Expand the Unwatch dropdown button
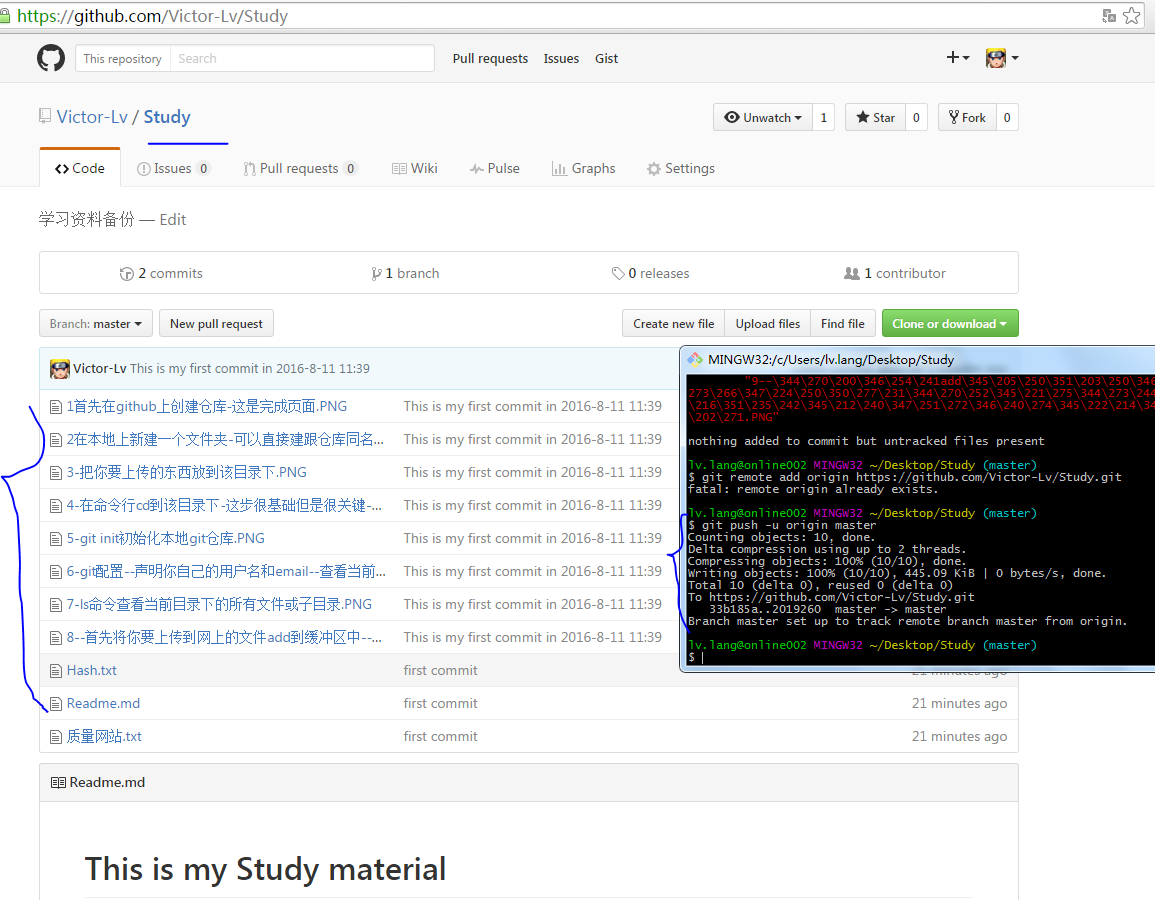The width and height of the screenshot is (1155, 900). coord(763,117)
